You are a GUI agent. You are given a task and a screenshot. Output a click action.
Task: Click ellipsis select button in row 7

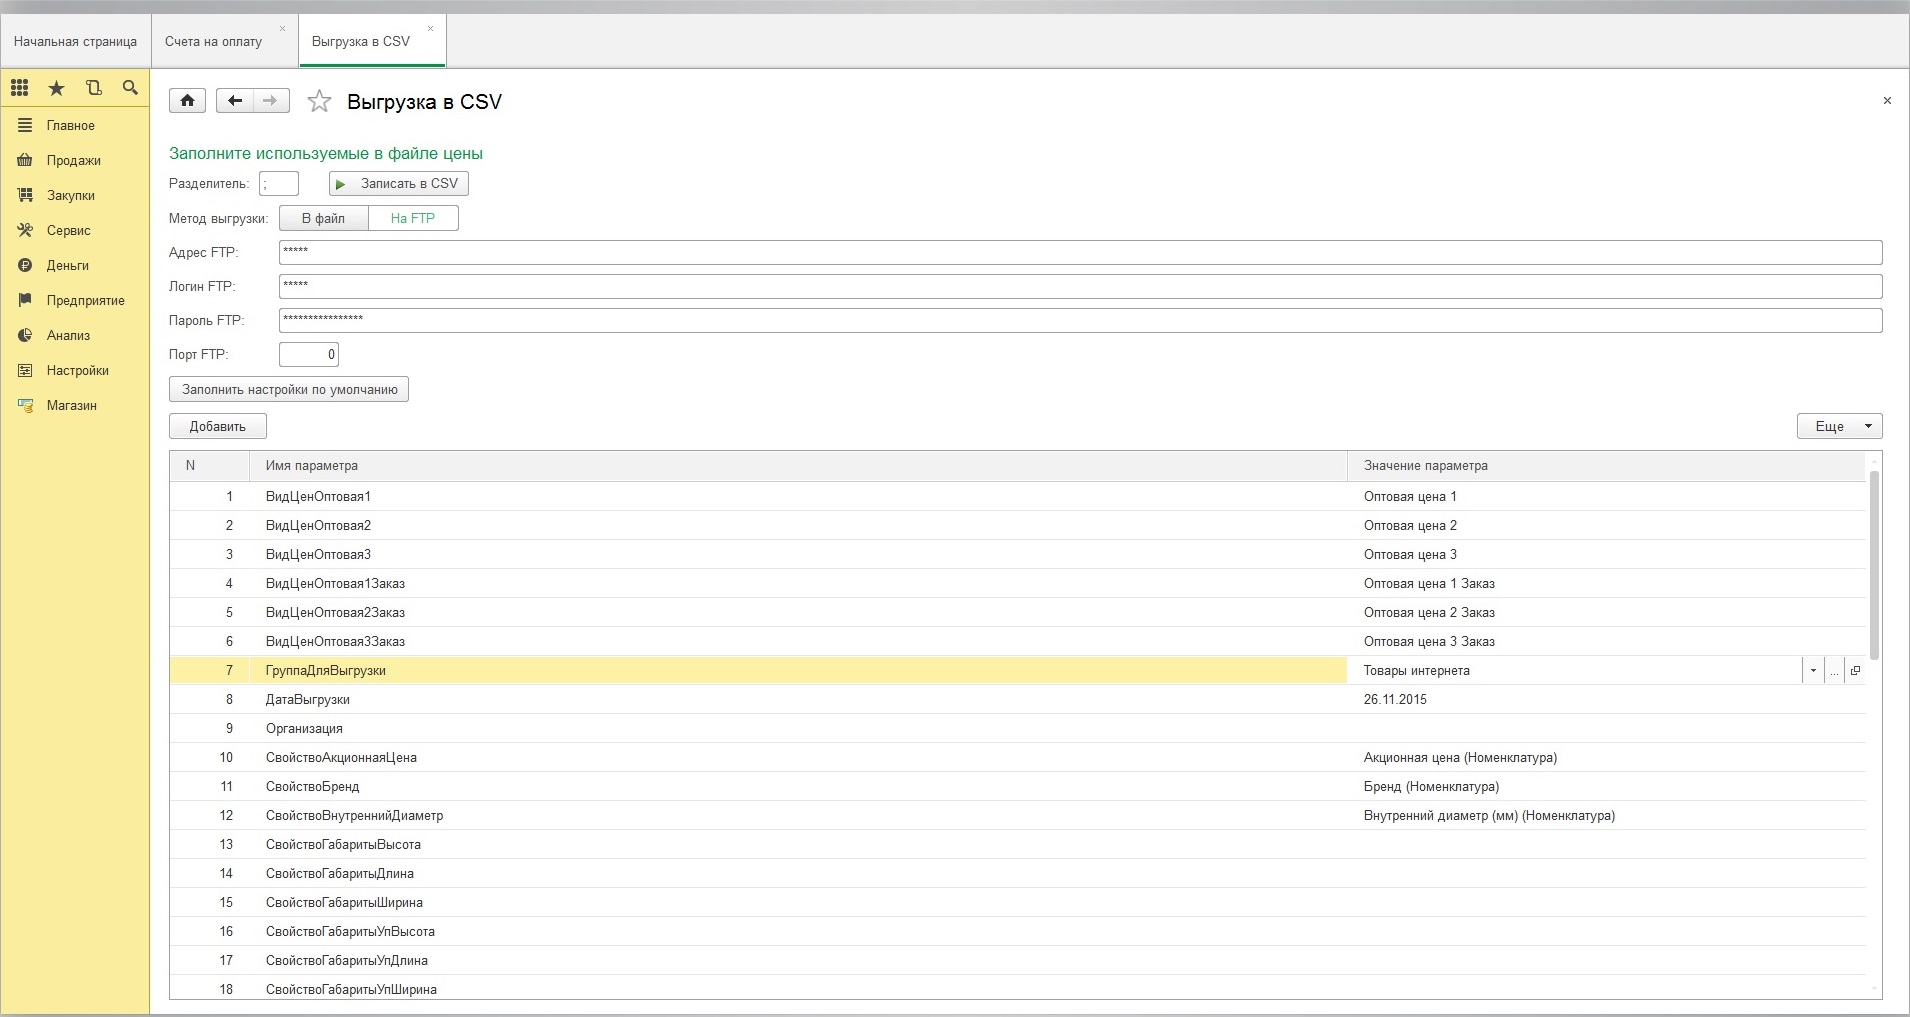1834,671
